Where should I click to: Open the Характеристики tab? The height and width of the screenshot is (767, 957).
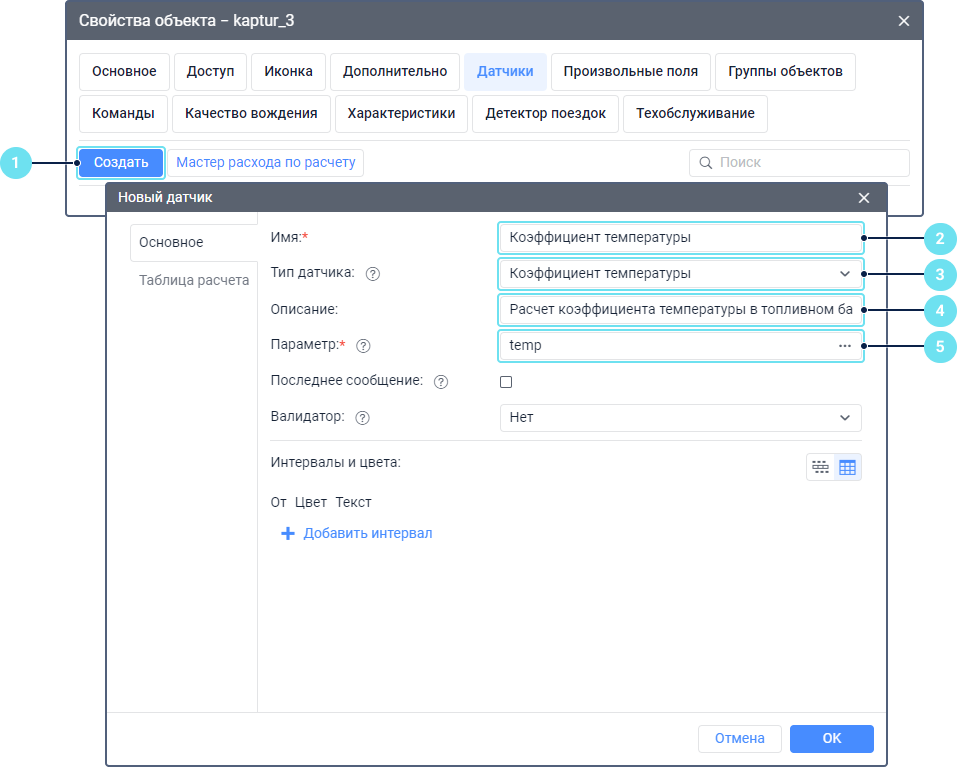tap(401, 114)
